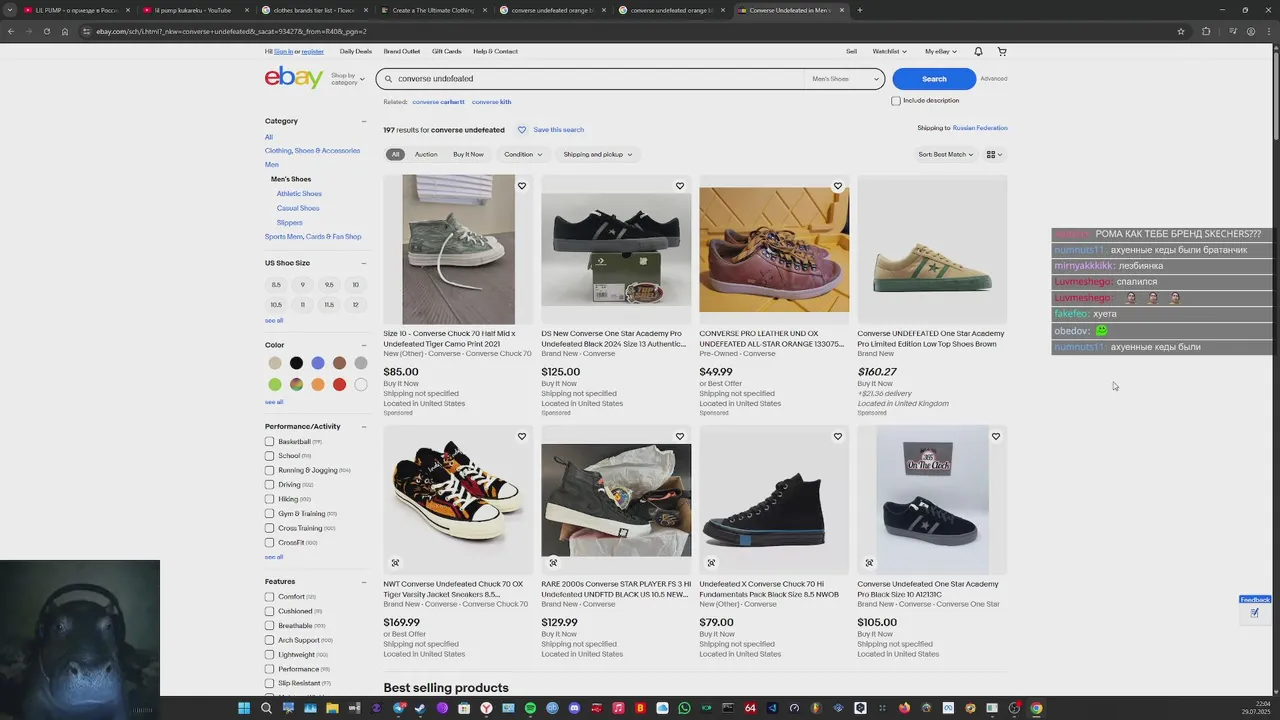This screenshot has width=1280, height=720.
Task: Heart the RARE 2000s Star Player listing
Action: coord(680,436)
